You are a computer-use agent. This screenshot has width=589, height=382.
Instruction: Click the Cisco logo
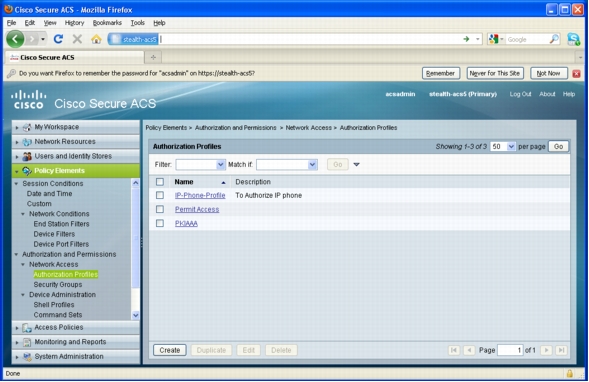[x=29, y=100]
